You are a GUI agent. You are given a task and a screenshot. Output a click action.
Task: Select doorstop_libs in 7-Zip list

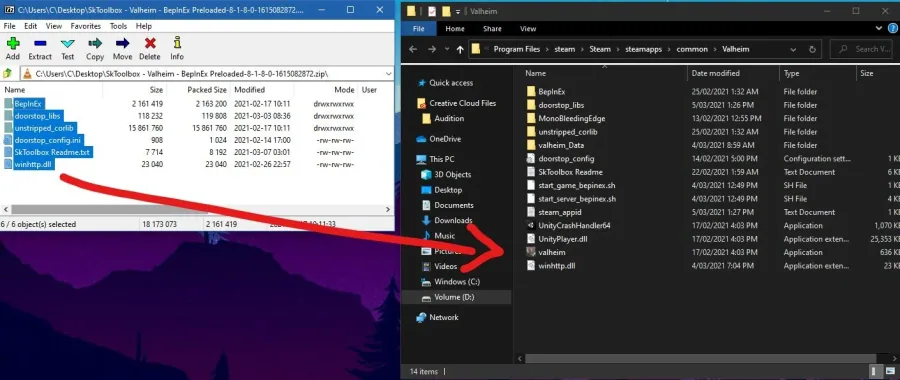coord(37,115)
